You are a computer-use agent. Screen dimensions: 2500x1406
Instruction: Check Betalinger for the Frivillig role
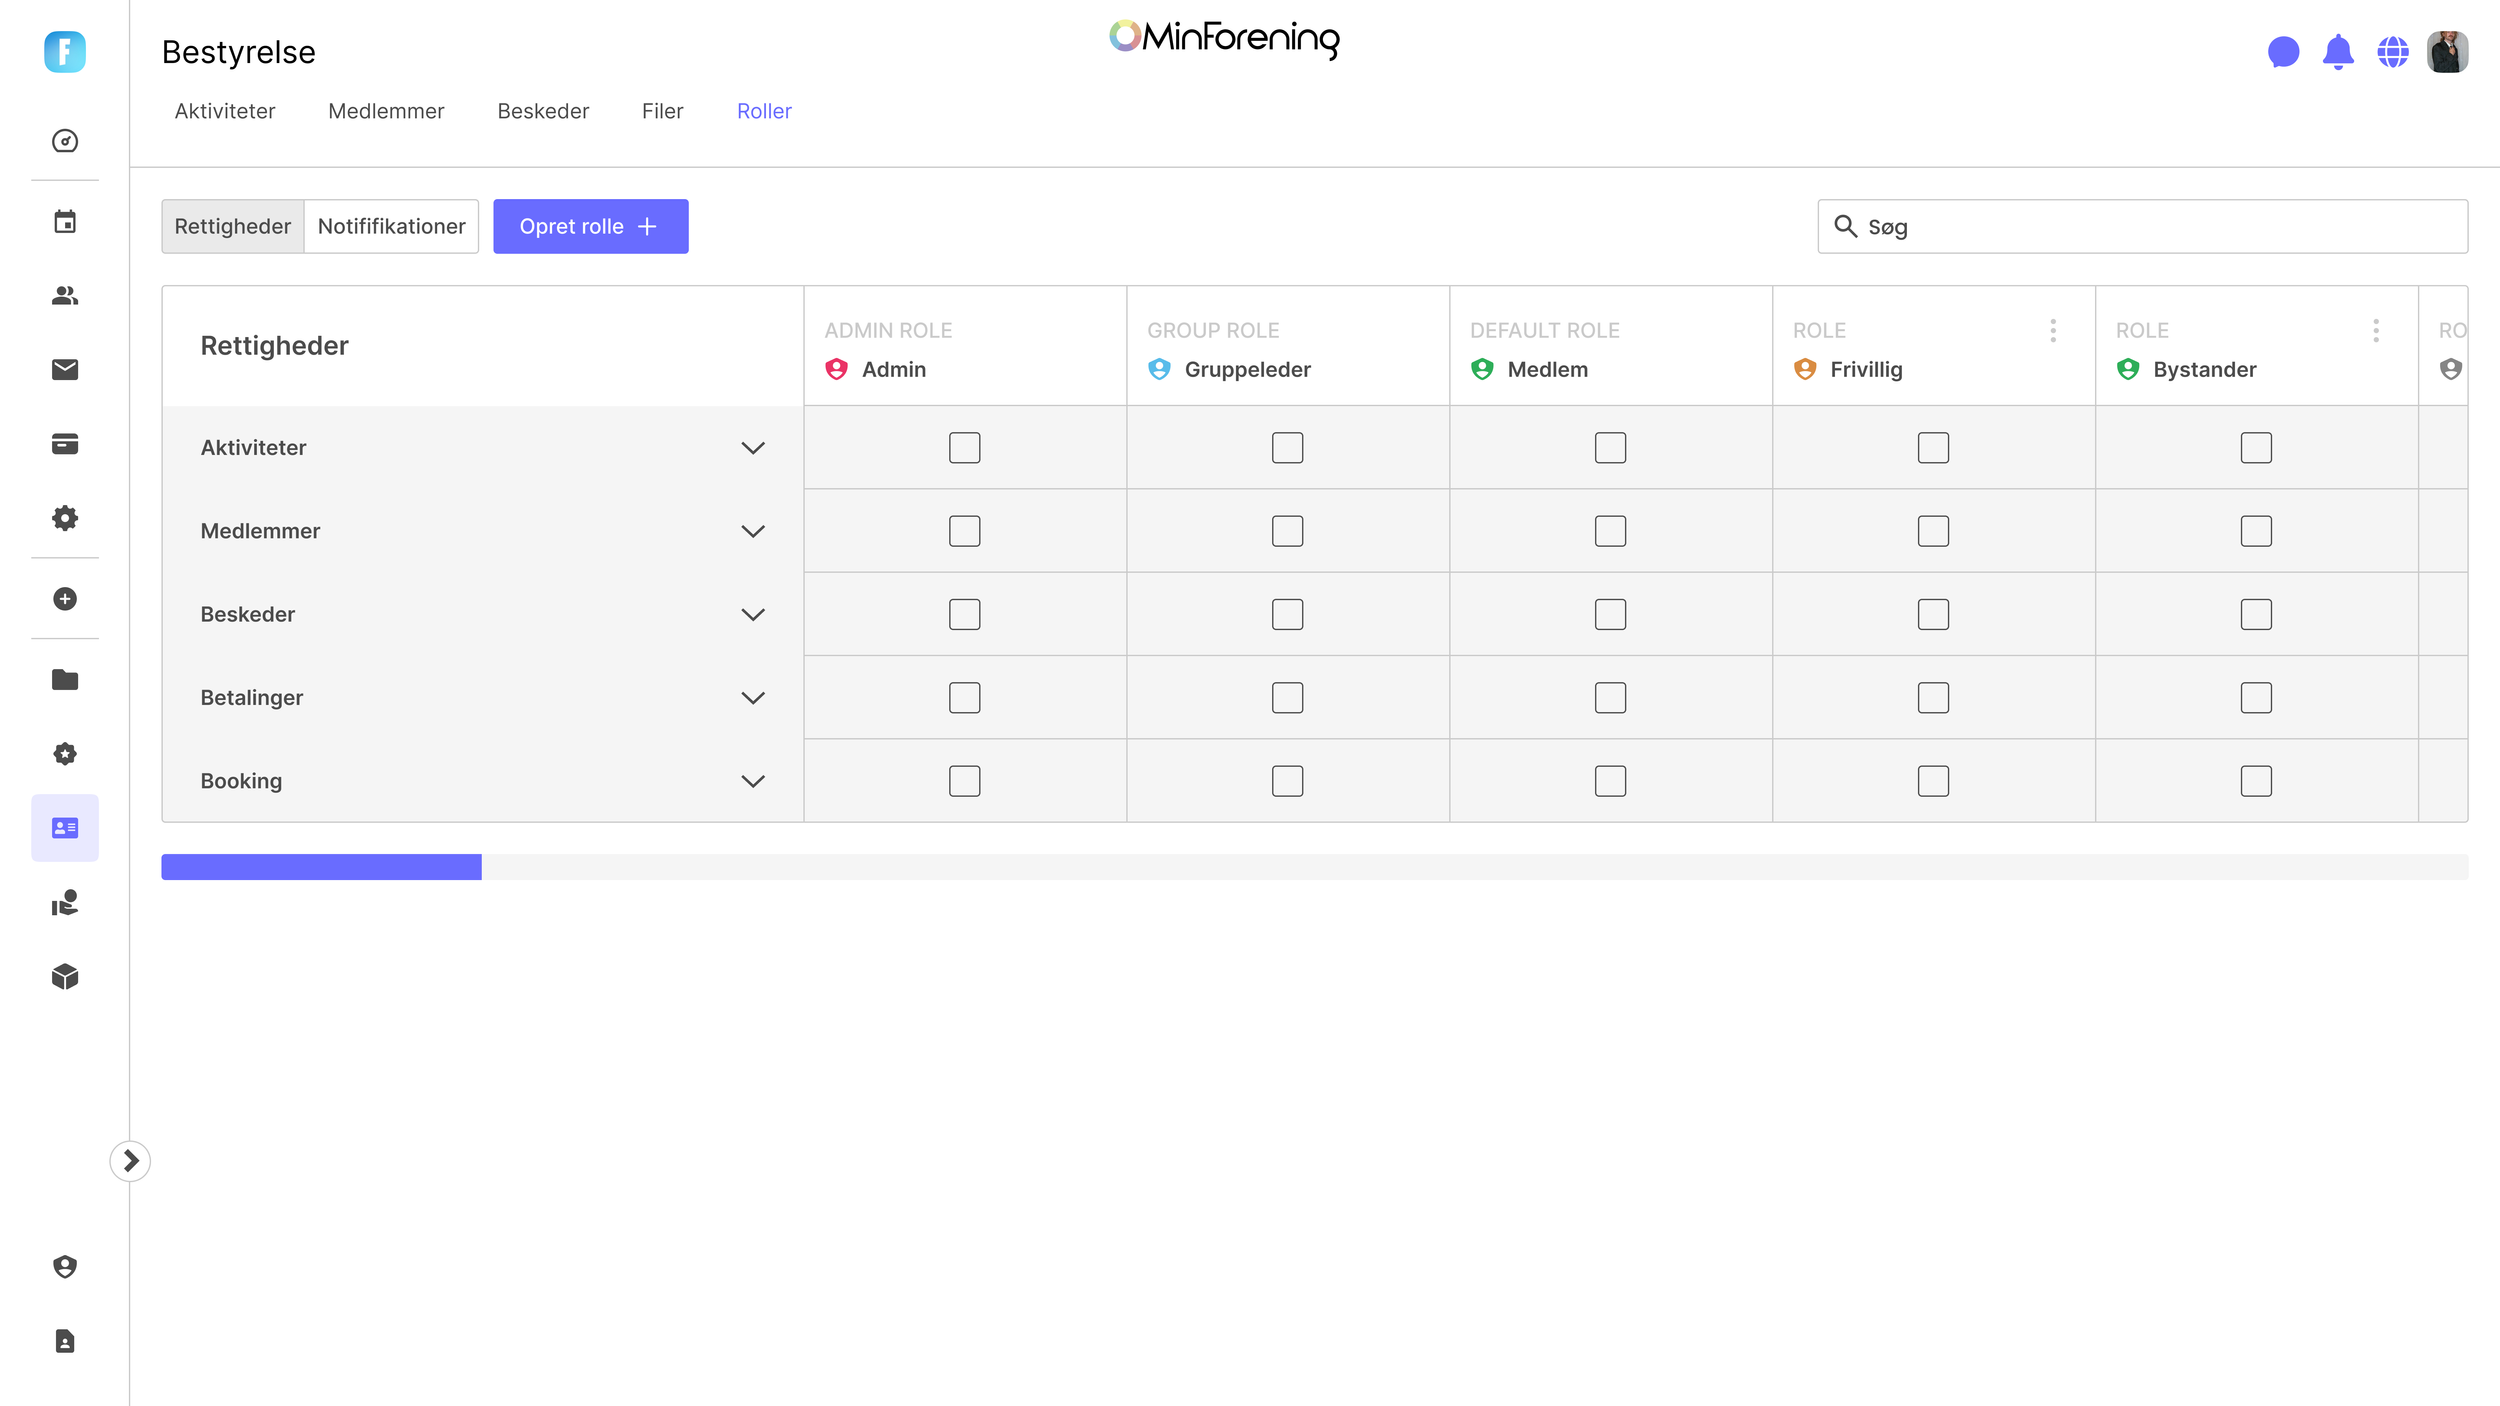[1934, 698]
